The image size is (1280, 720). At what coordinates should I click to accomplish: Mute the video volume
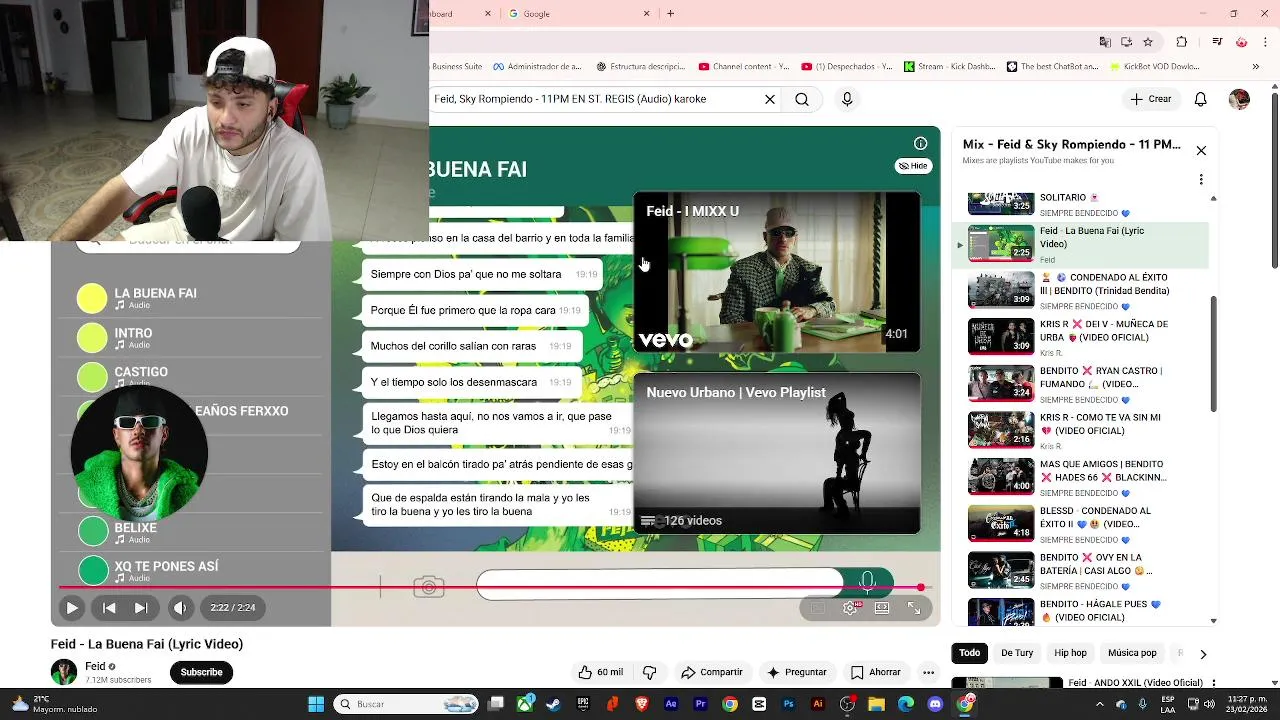point(180,607)
